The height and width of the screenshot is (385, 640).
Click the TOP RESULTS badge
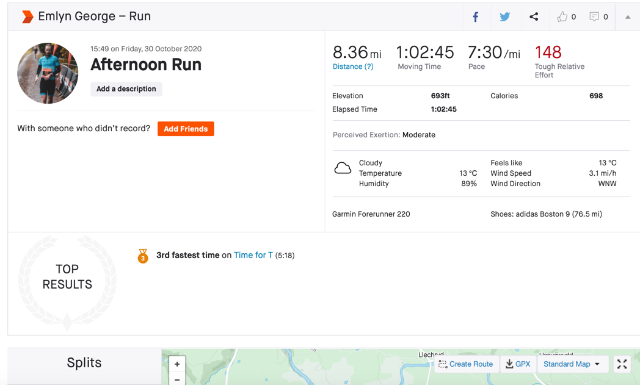pyautogui.click(x=67, y=282)
